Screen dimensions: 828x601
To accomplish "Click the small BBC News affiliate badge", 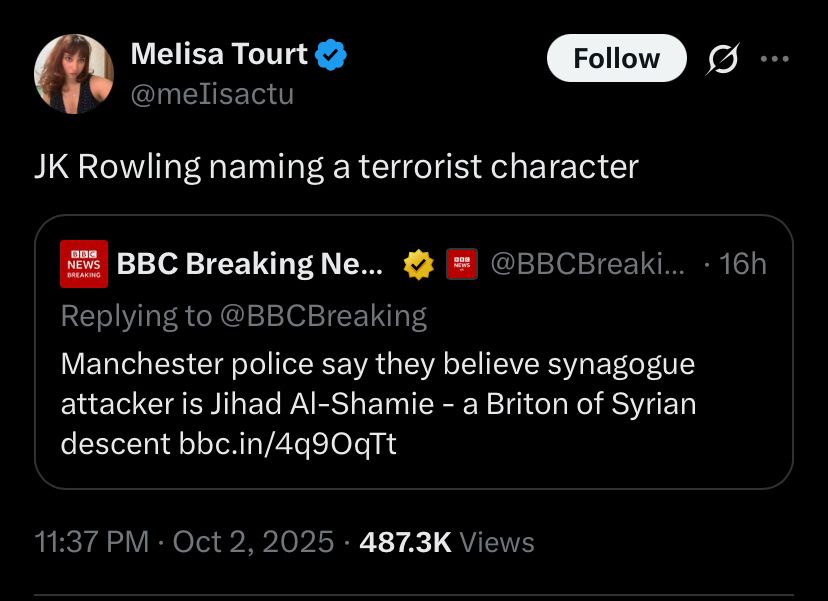I will click(x=461, y=263).
